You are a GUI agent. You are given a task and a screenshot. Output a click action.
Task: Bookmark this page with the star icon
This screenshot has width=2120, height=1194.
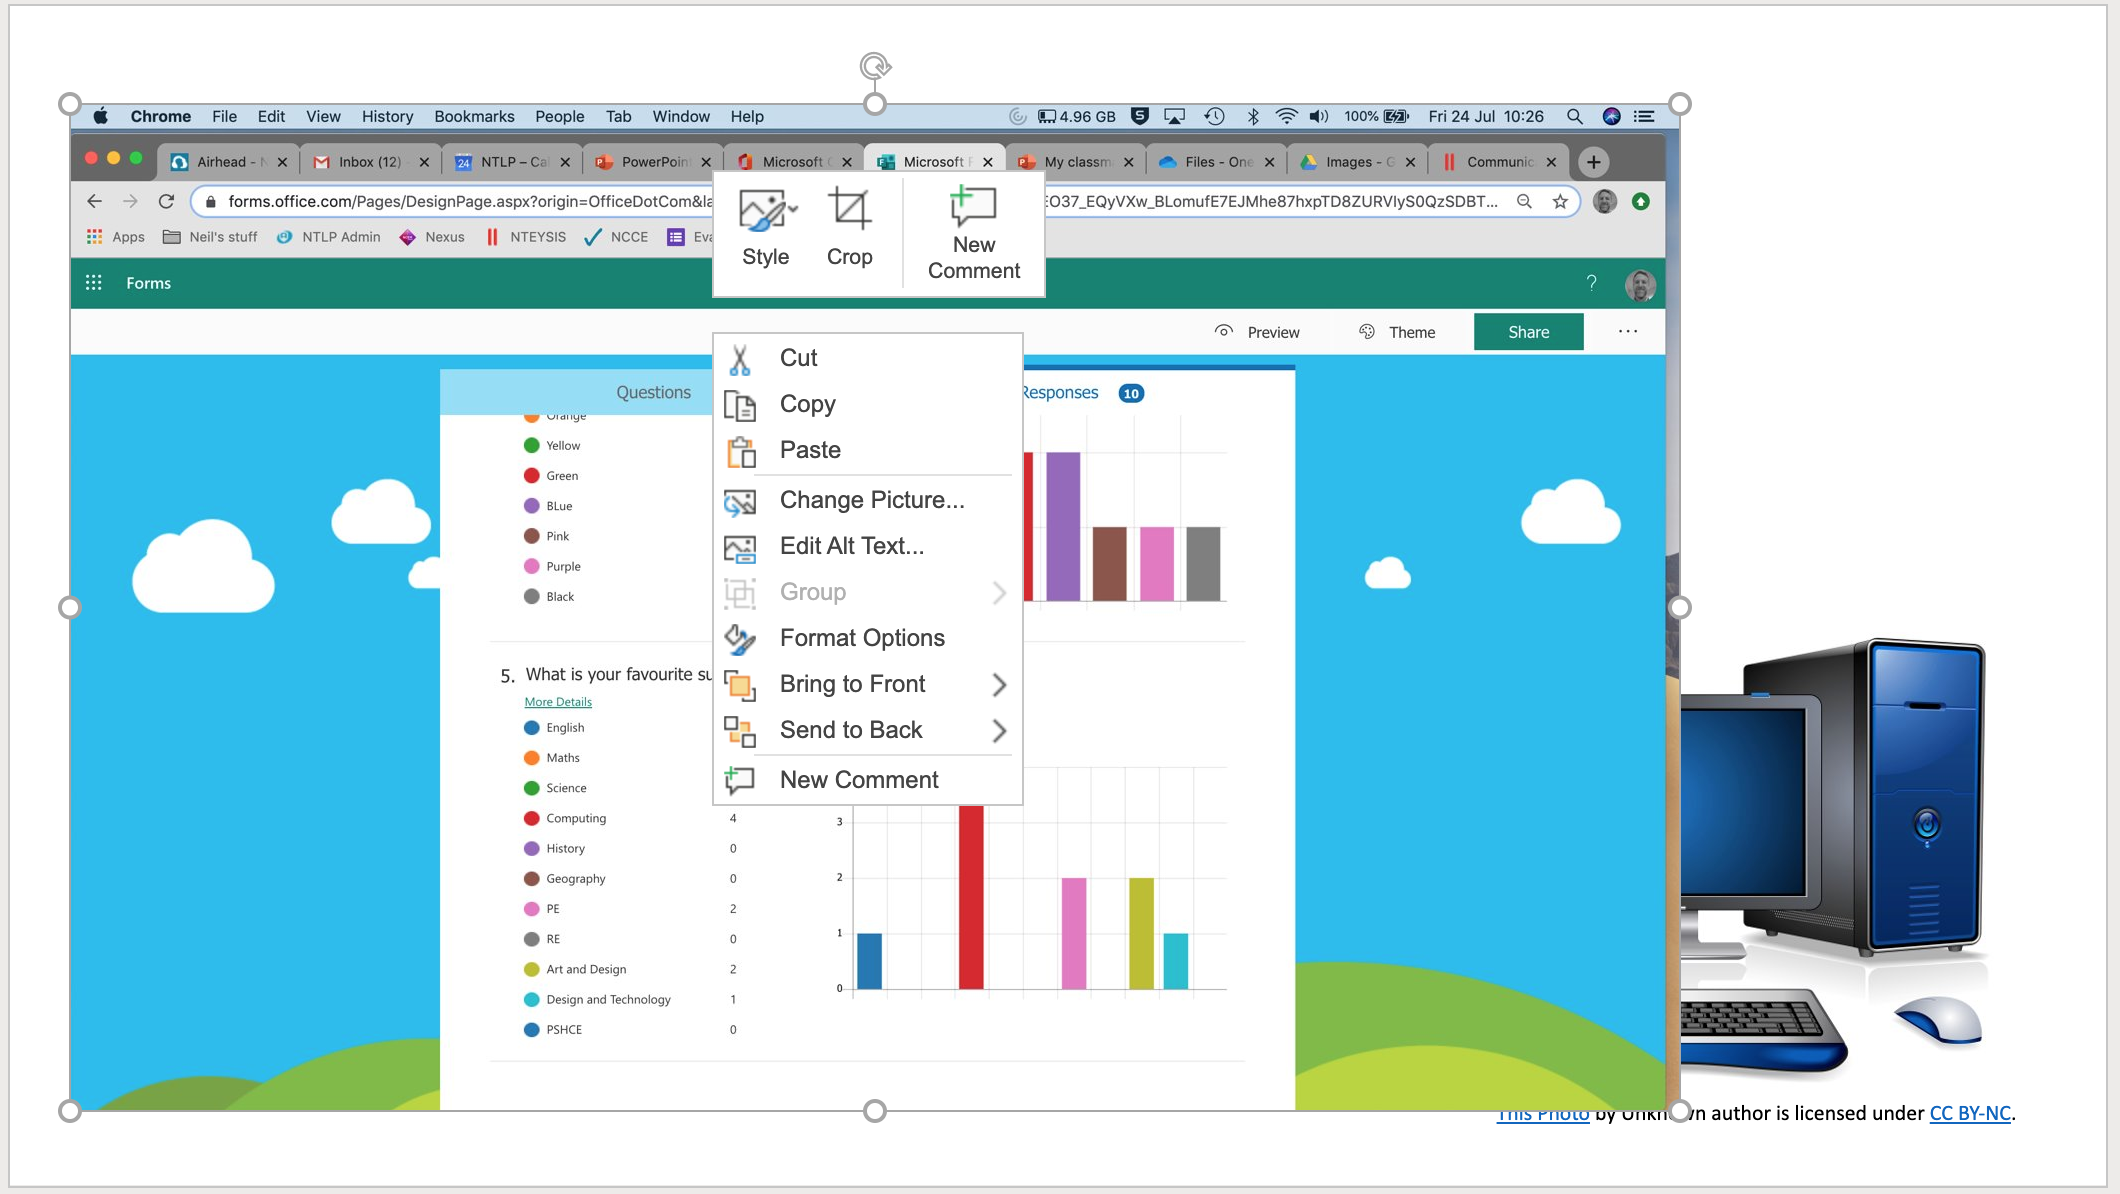(x=1560, y=201)
